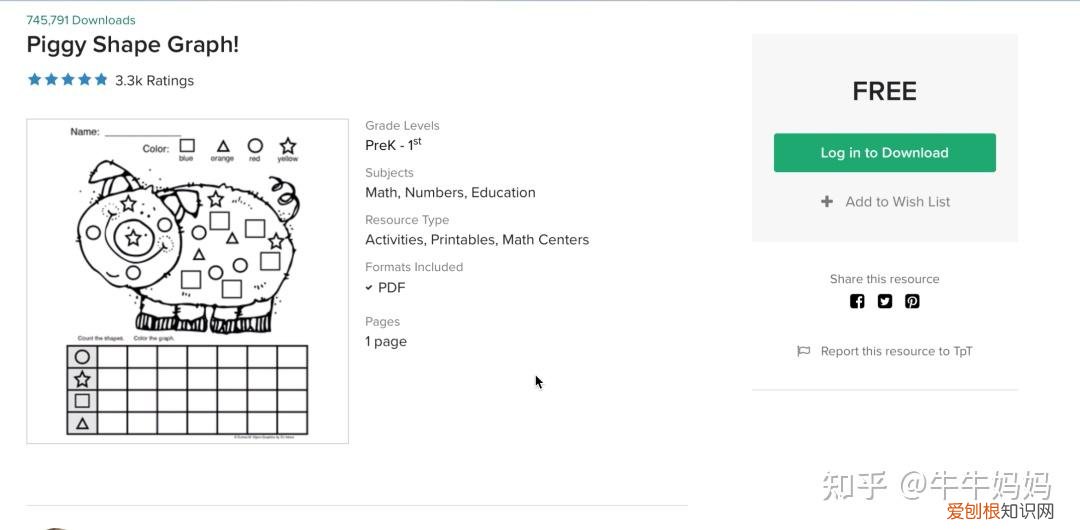
Task: Open the Printables resource type link
Action: (463, 239)
